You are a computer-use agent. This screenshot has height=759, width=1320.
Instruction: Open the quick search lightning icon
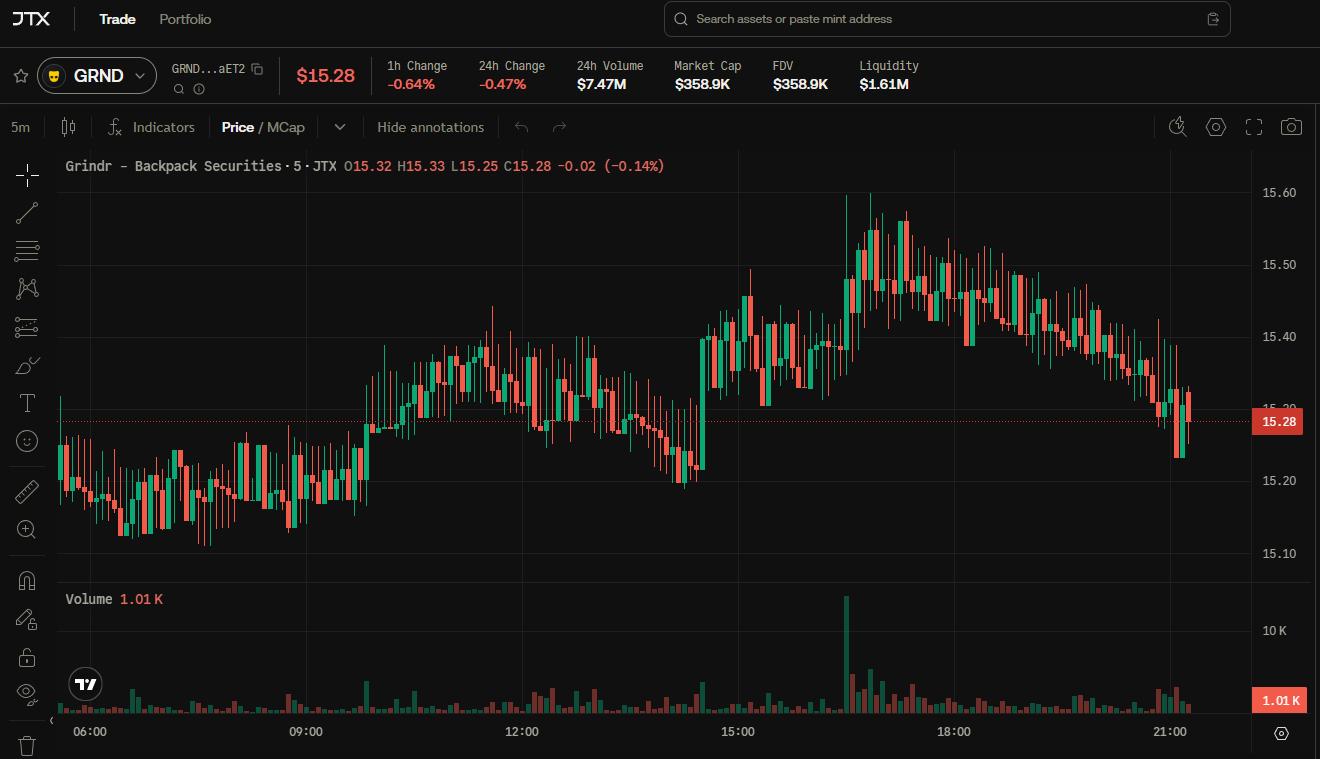(x=1178, y=127)
